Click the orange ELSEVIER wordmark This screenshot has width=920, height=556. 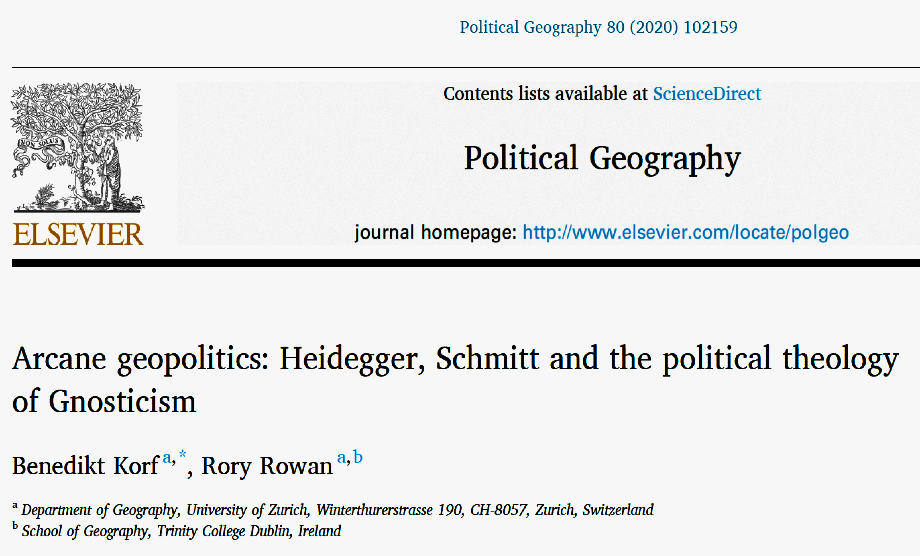78,233
